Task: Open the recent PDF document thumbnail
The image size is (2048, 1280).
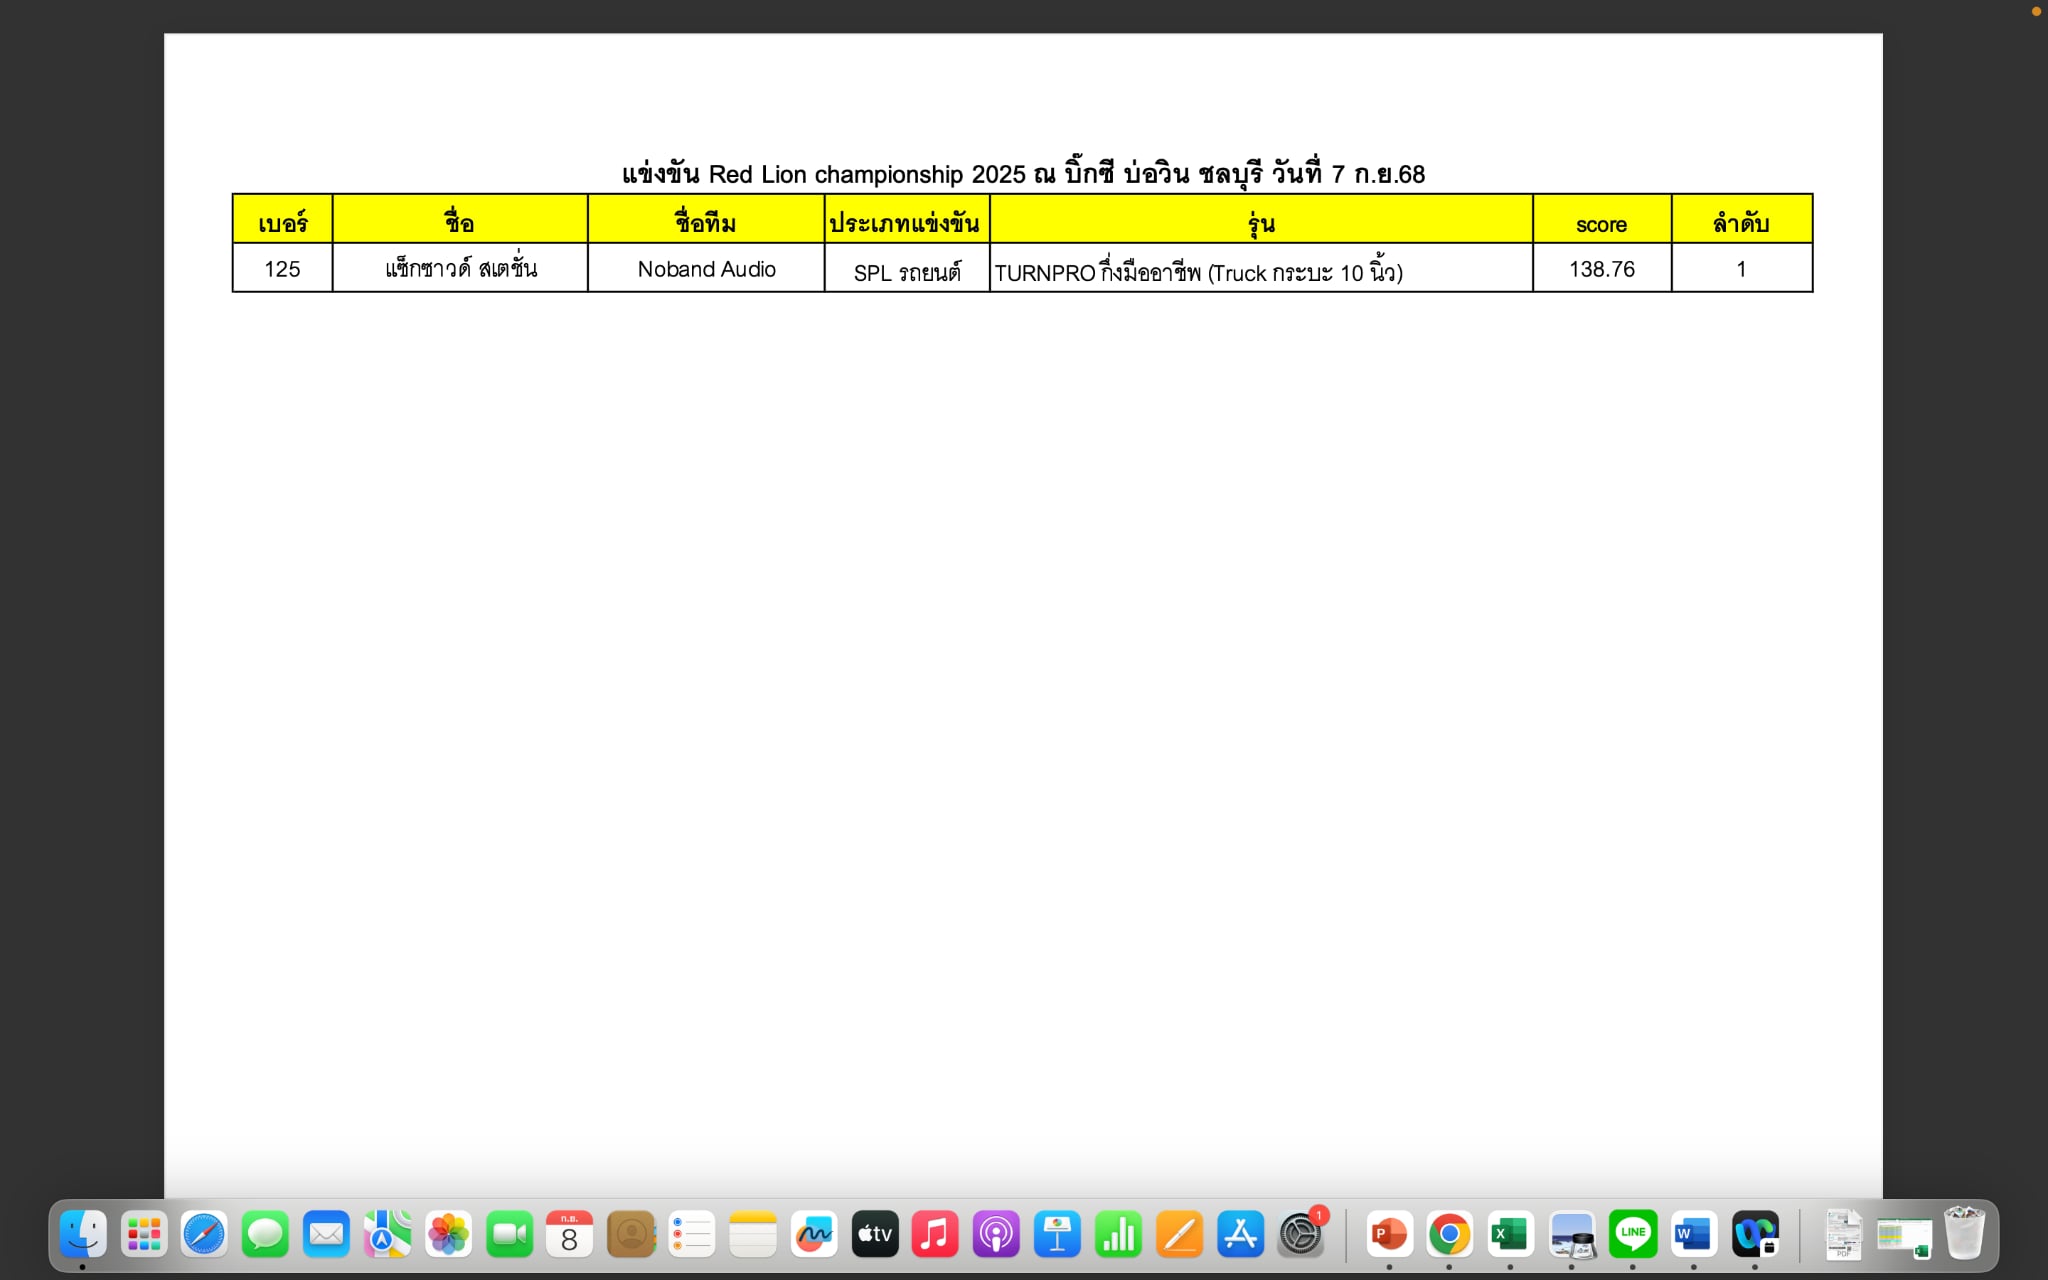Action: tap(1842, 1235)
